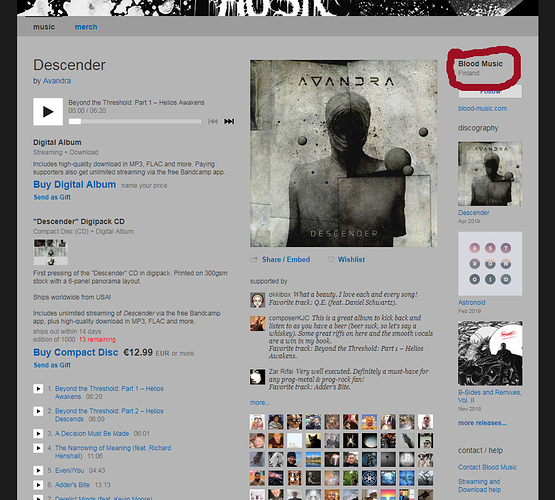Open The Narrowing of Meaning track link

(x=113, y=452)
